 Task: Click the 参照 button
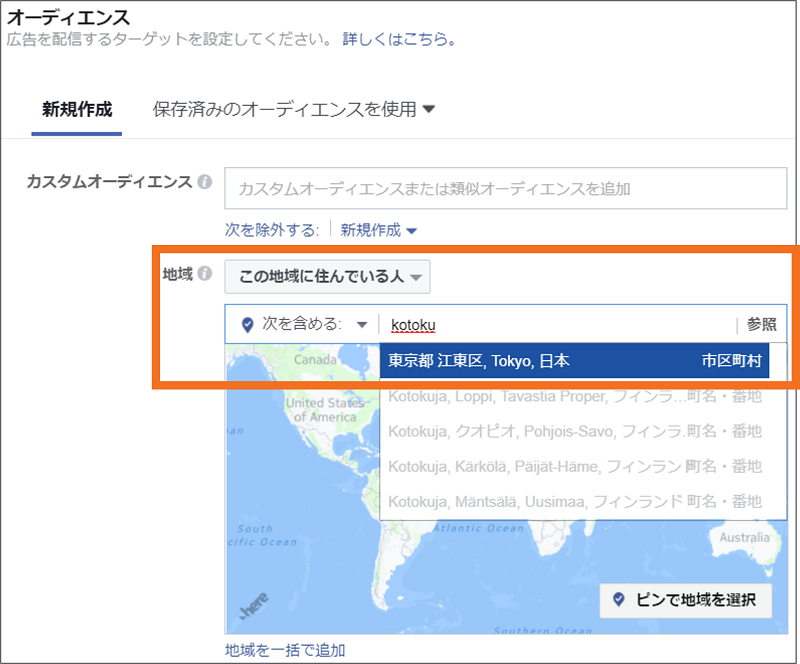(x=761, y=325)
